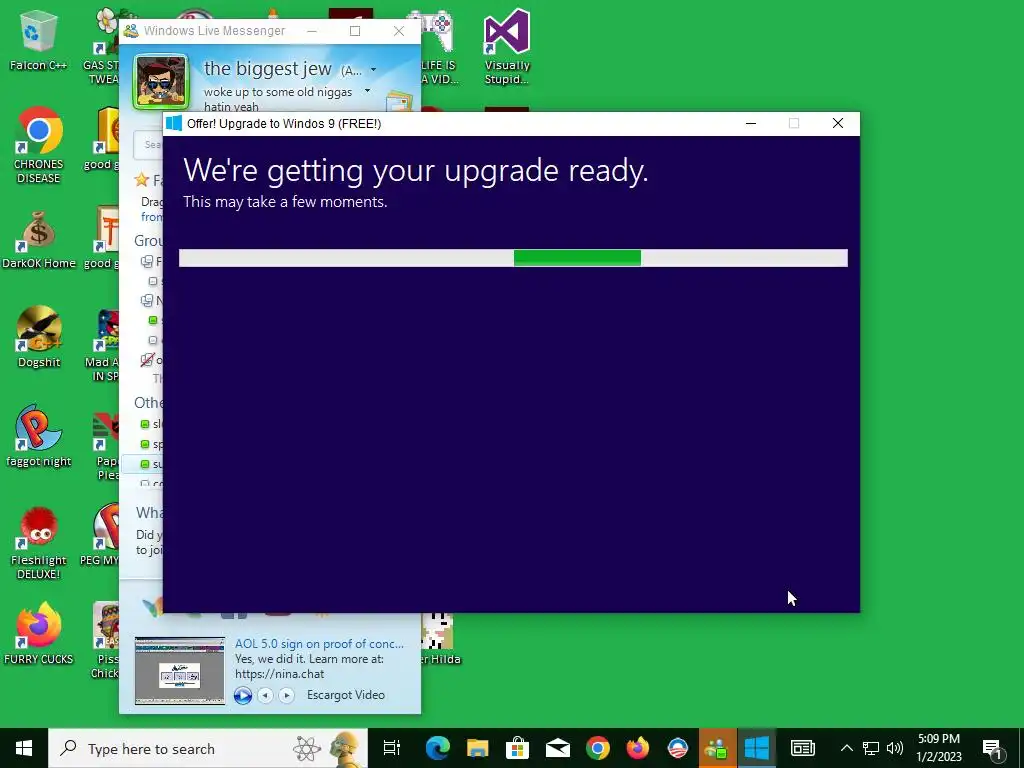
Task: Open Microsoft Store from the taskbar
Action: click(517, 748)
